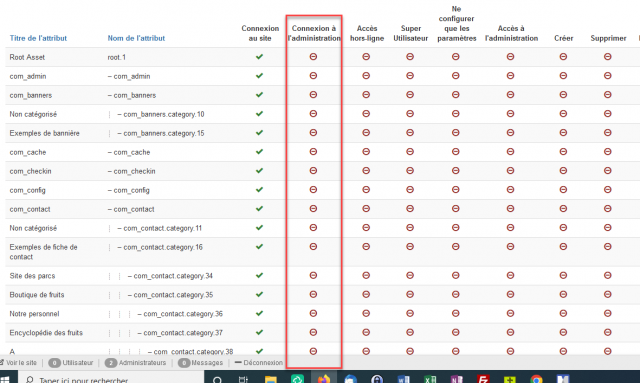Click com_admin row green check icon
The image size is (640, 383).
point(259,76)
